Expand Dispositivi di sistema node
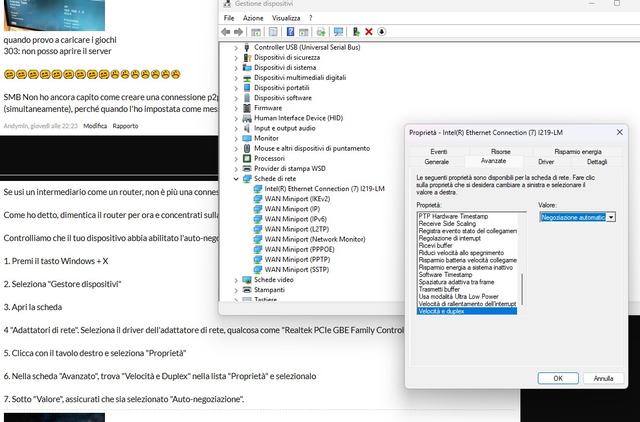The width and height of the screenshot is (640, 422). (236, 68)
